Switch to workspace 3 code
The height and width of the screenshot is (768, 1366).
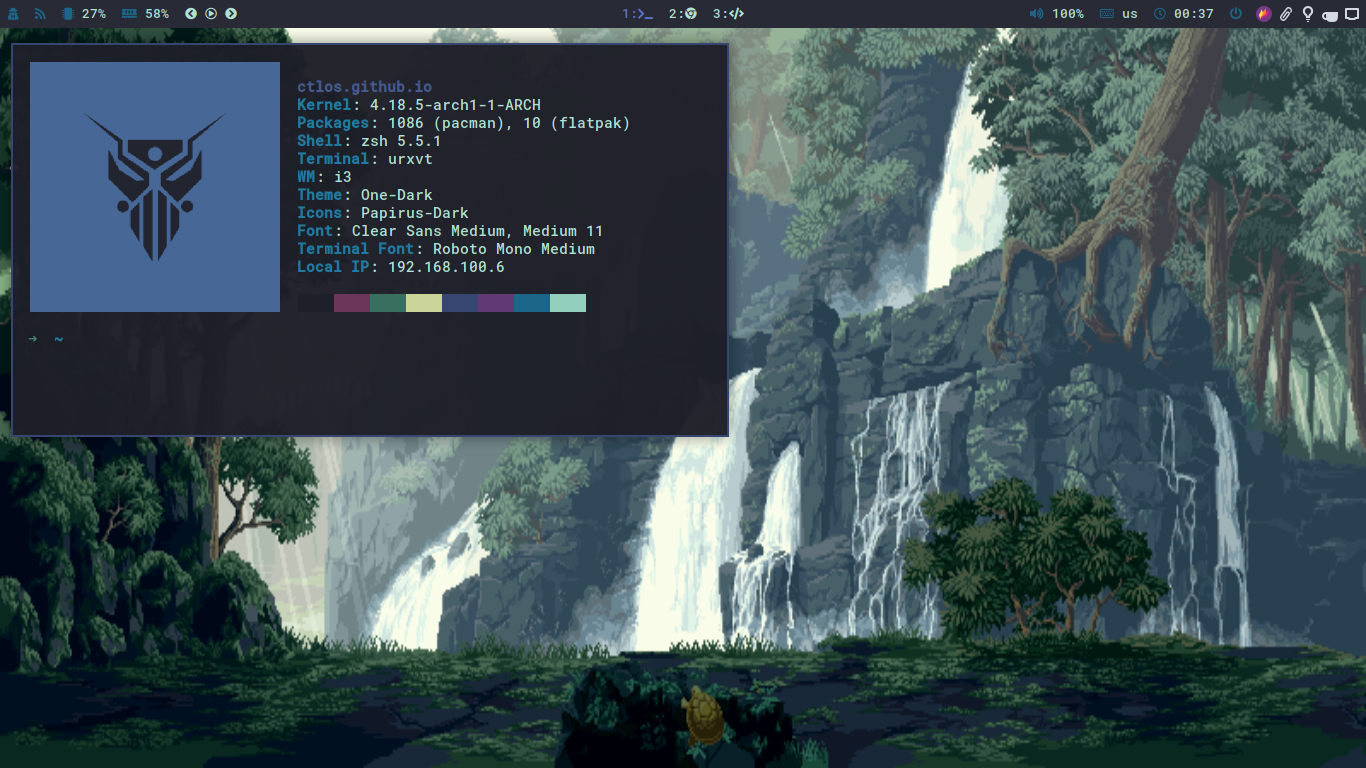pyautogui.click(x=729, y=14)
